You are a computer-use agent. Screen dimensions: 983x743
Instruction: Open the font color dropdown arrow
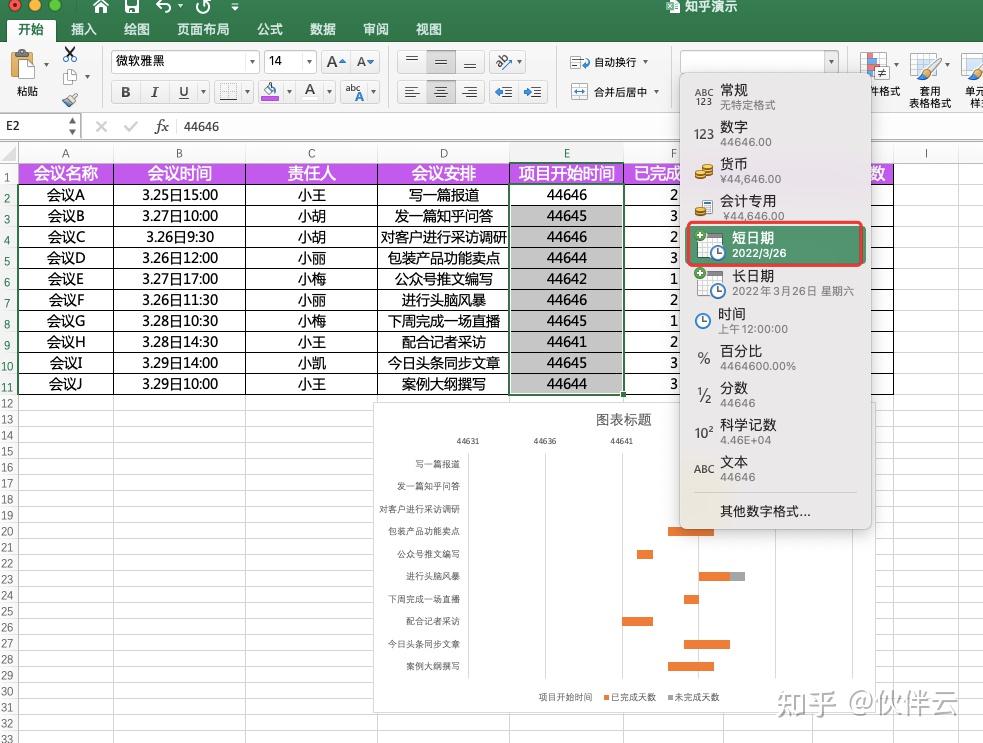pos(329,92)
